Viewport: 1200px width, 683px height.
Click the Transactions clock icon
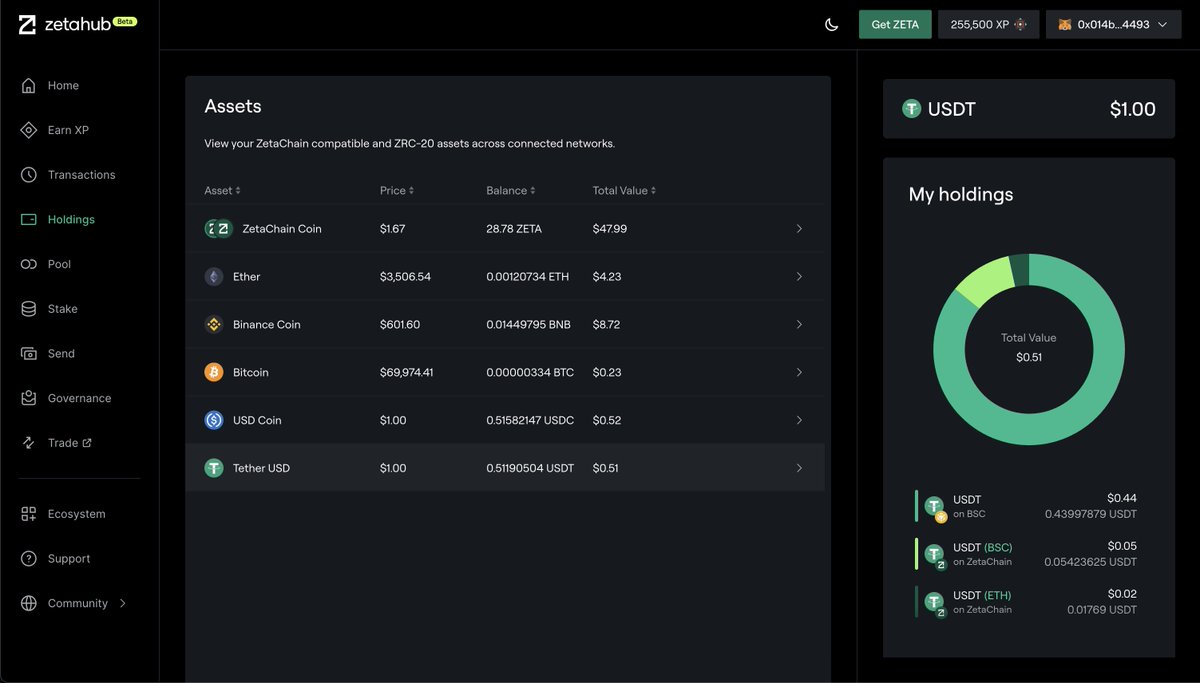[x=29, y=175]
